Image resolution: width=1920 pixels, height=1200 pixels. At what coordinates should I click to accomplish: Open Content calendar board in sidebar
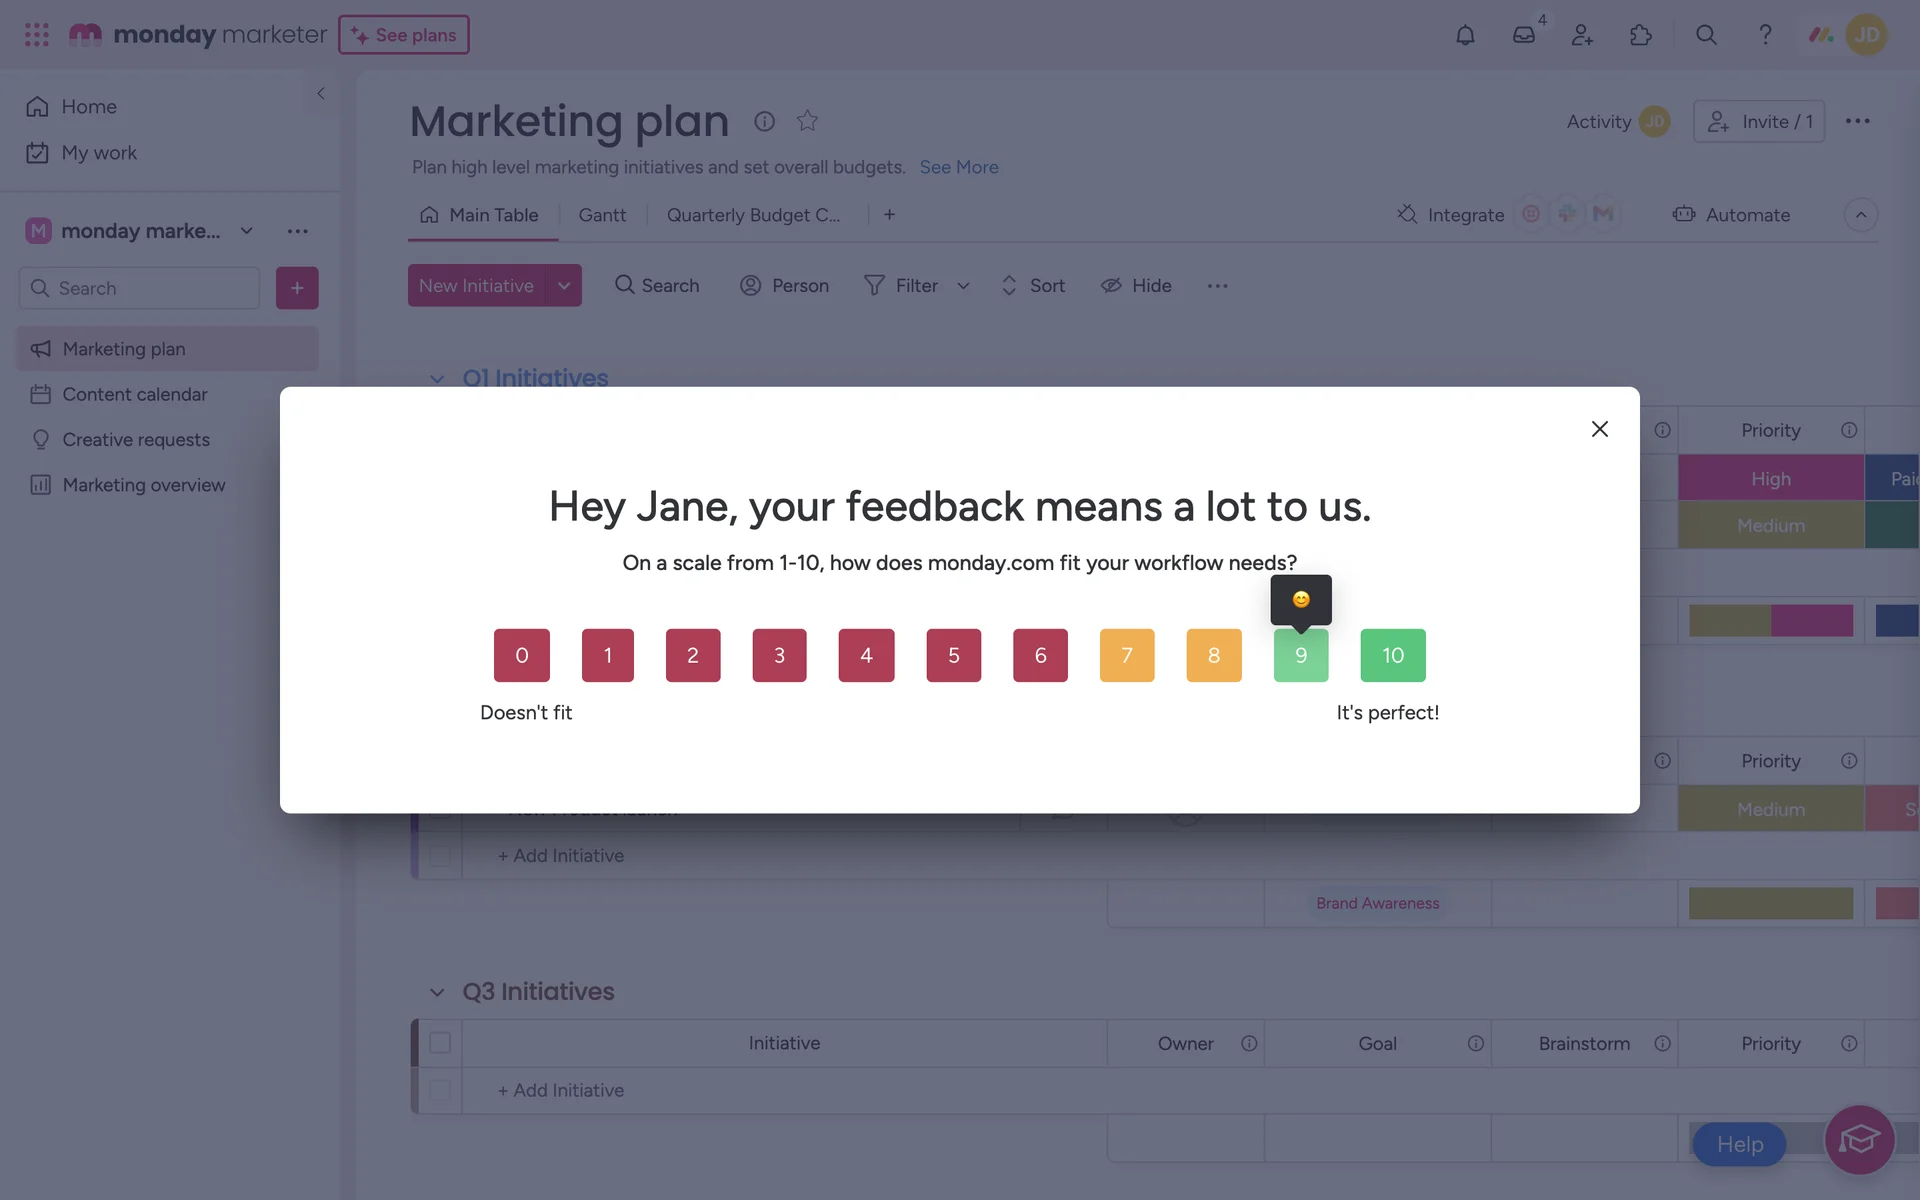point(135,394)
